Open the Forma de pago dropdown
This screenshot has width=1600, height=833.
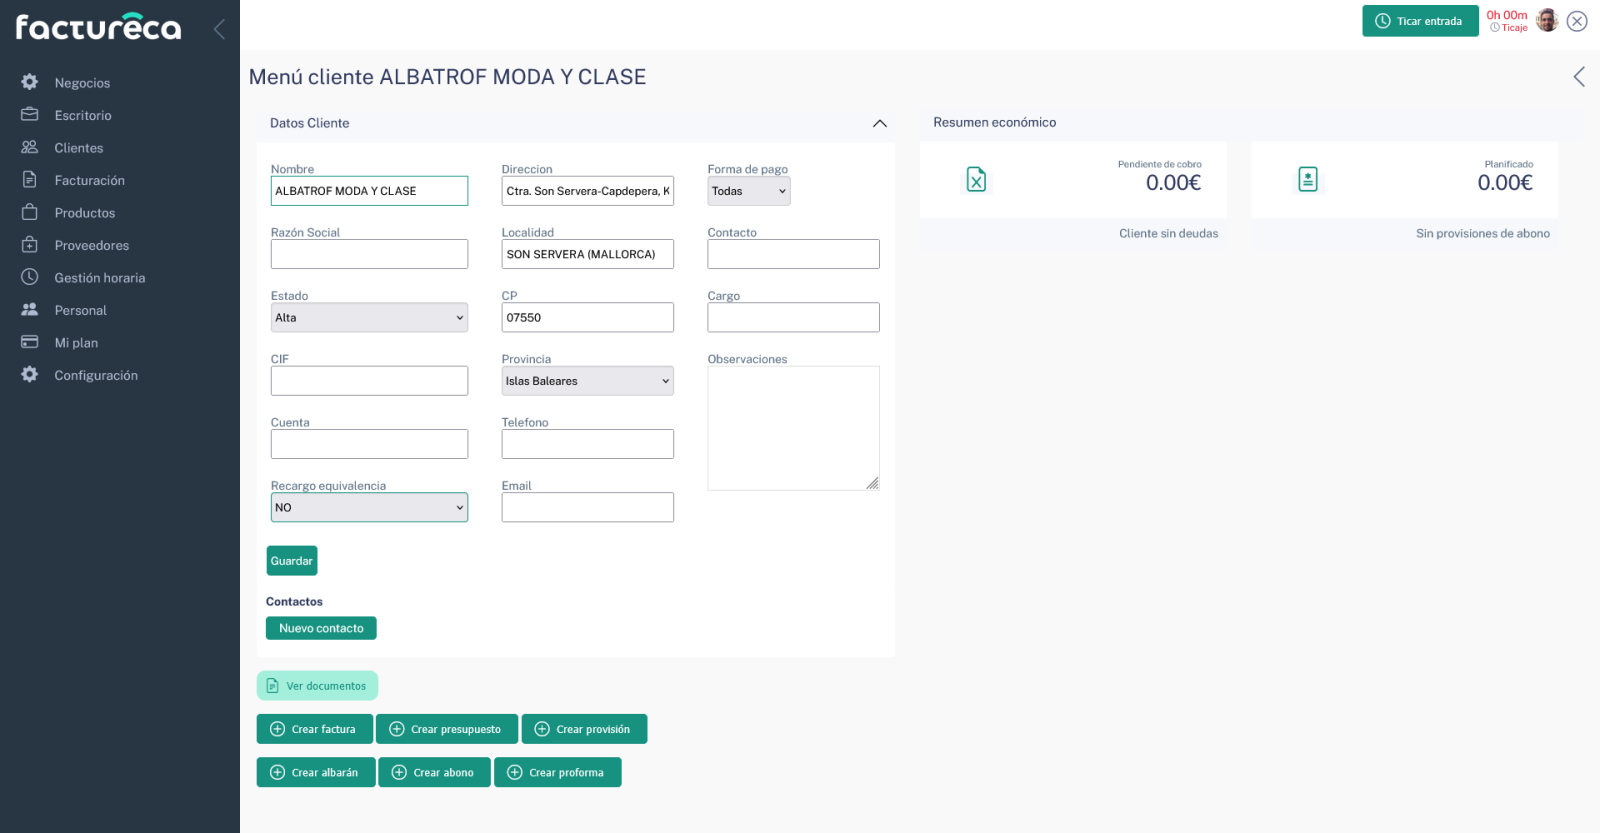748,191
